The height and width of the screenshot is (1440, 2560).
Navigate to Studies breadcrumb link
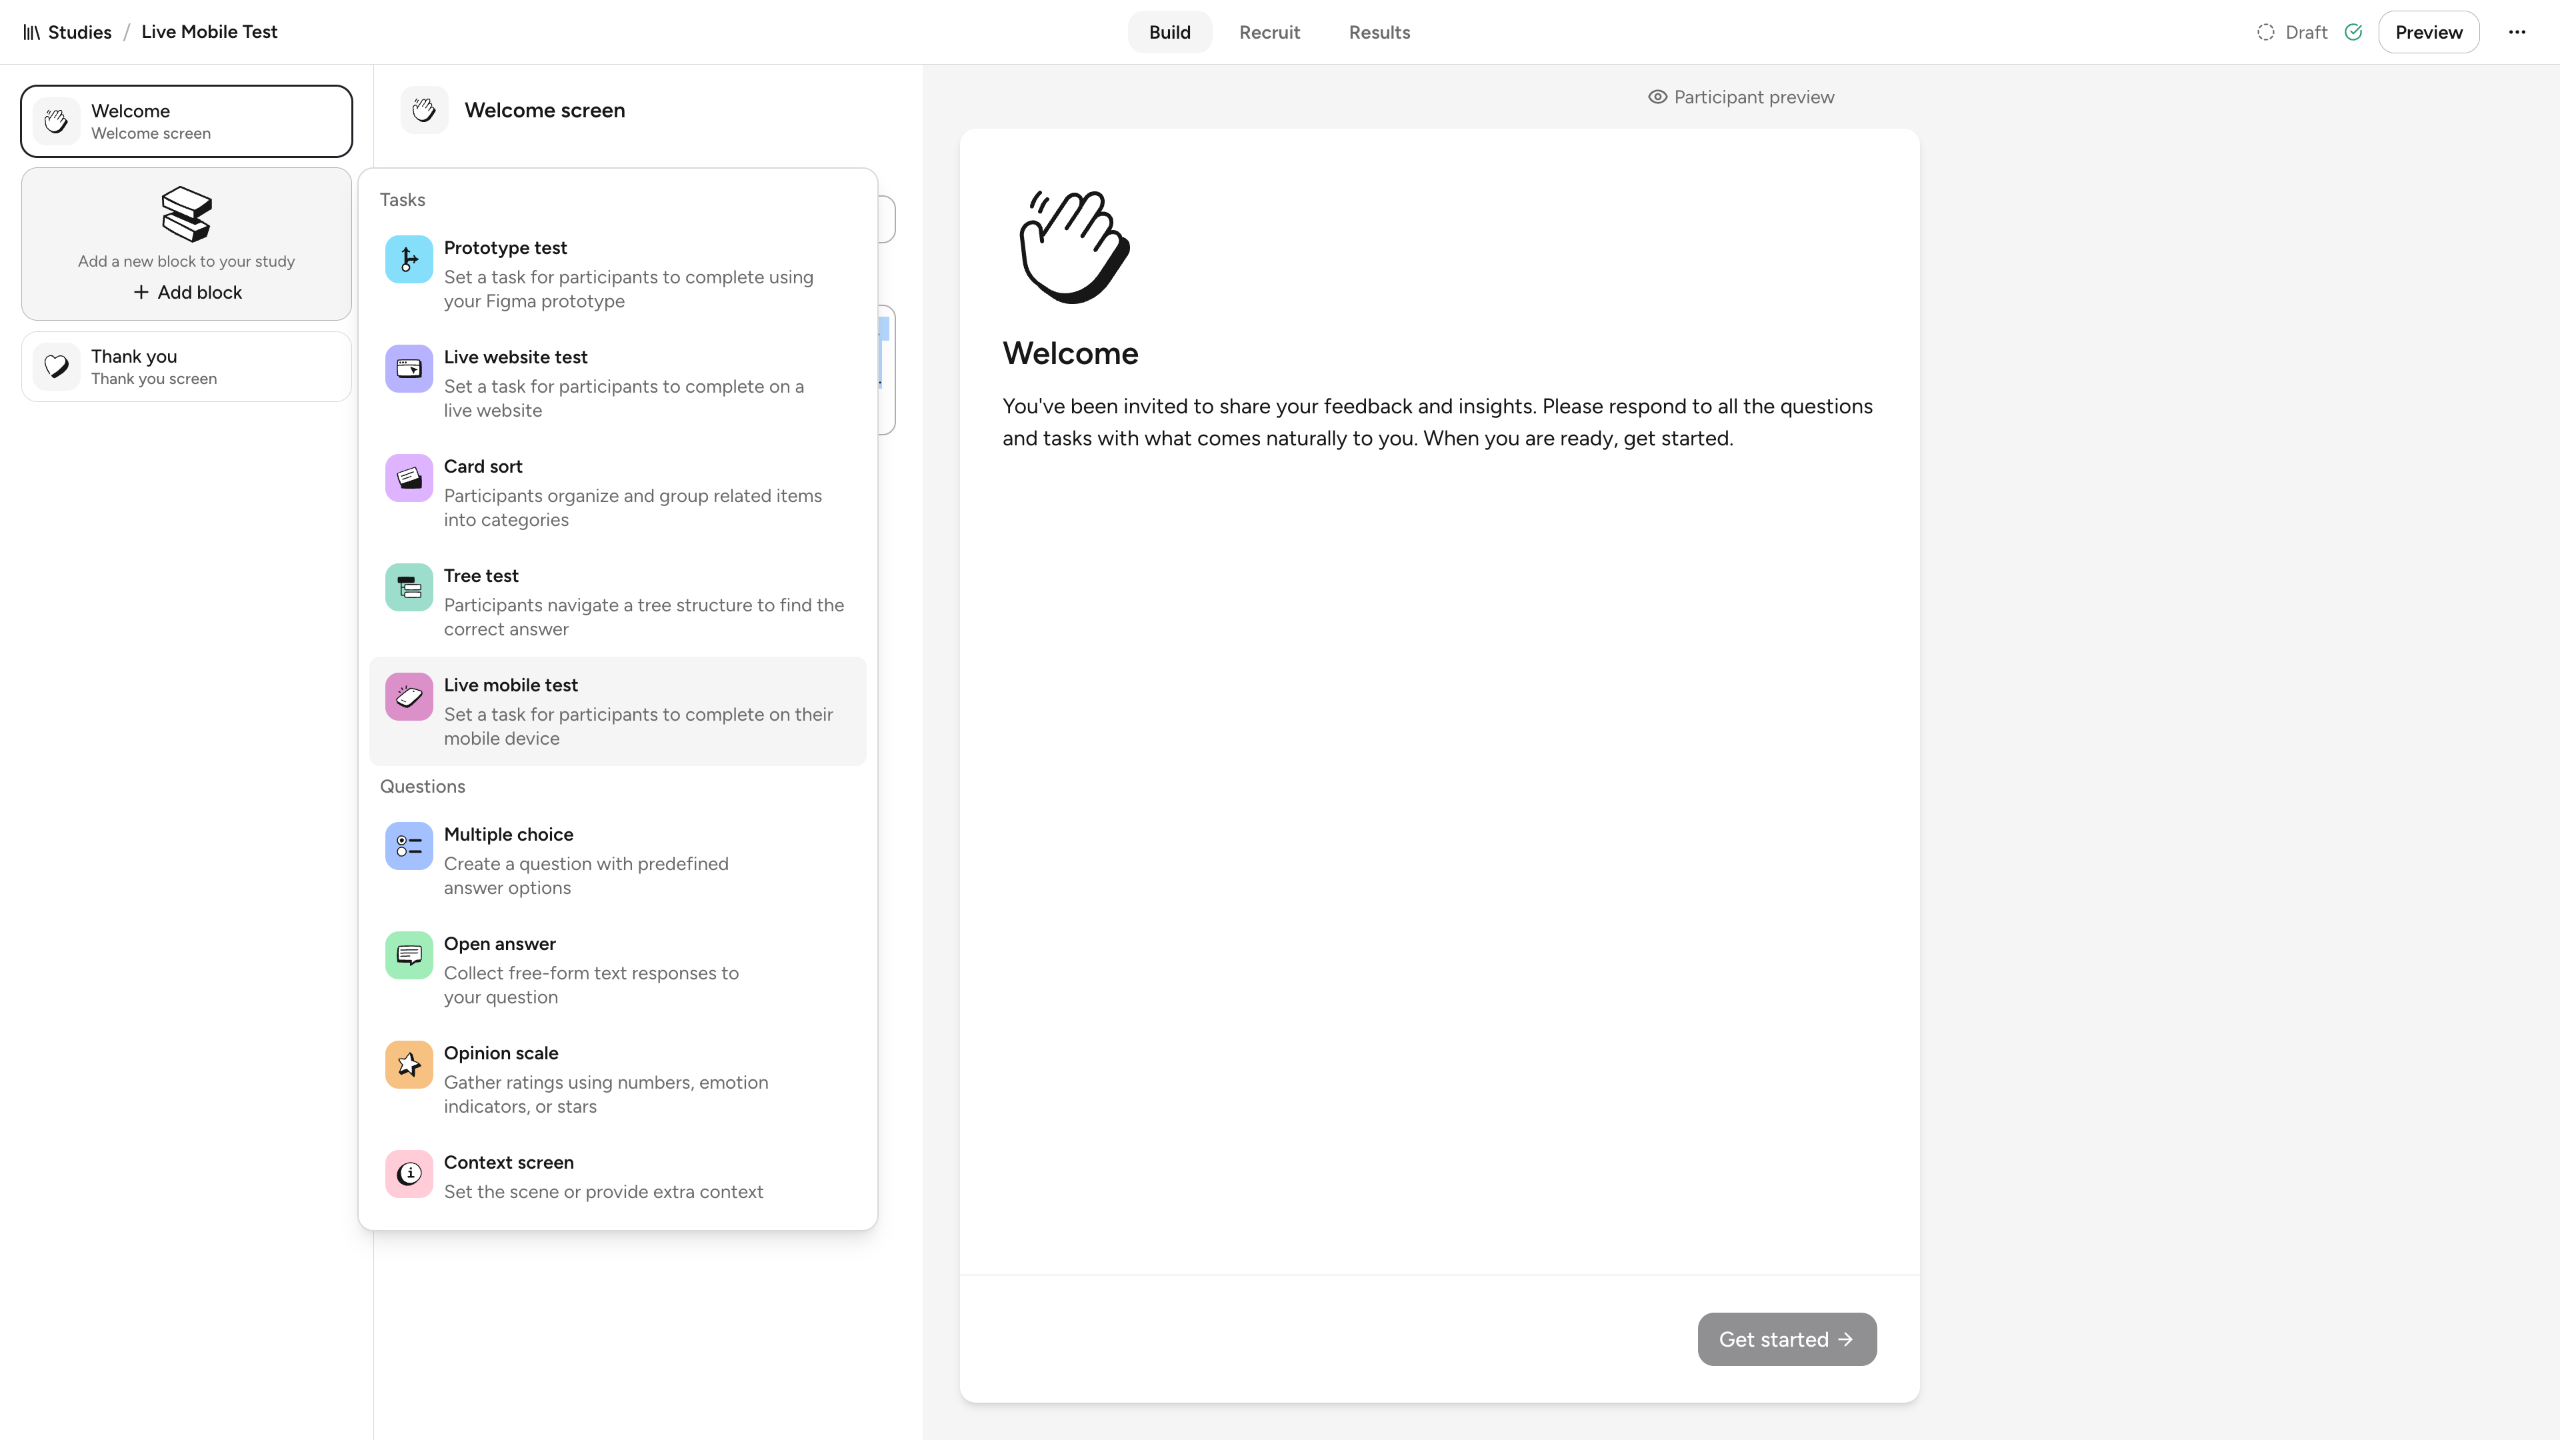pos(79,32)
